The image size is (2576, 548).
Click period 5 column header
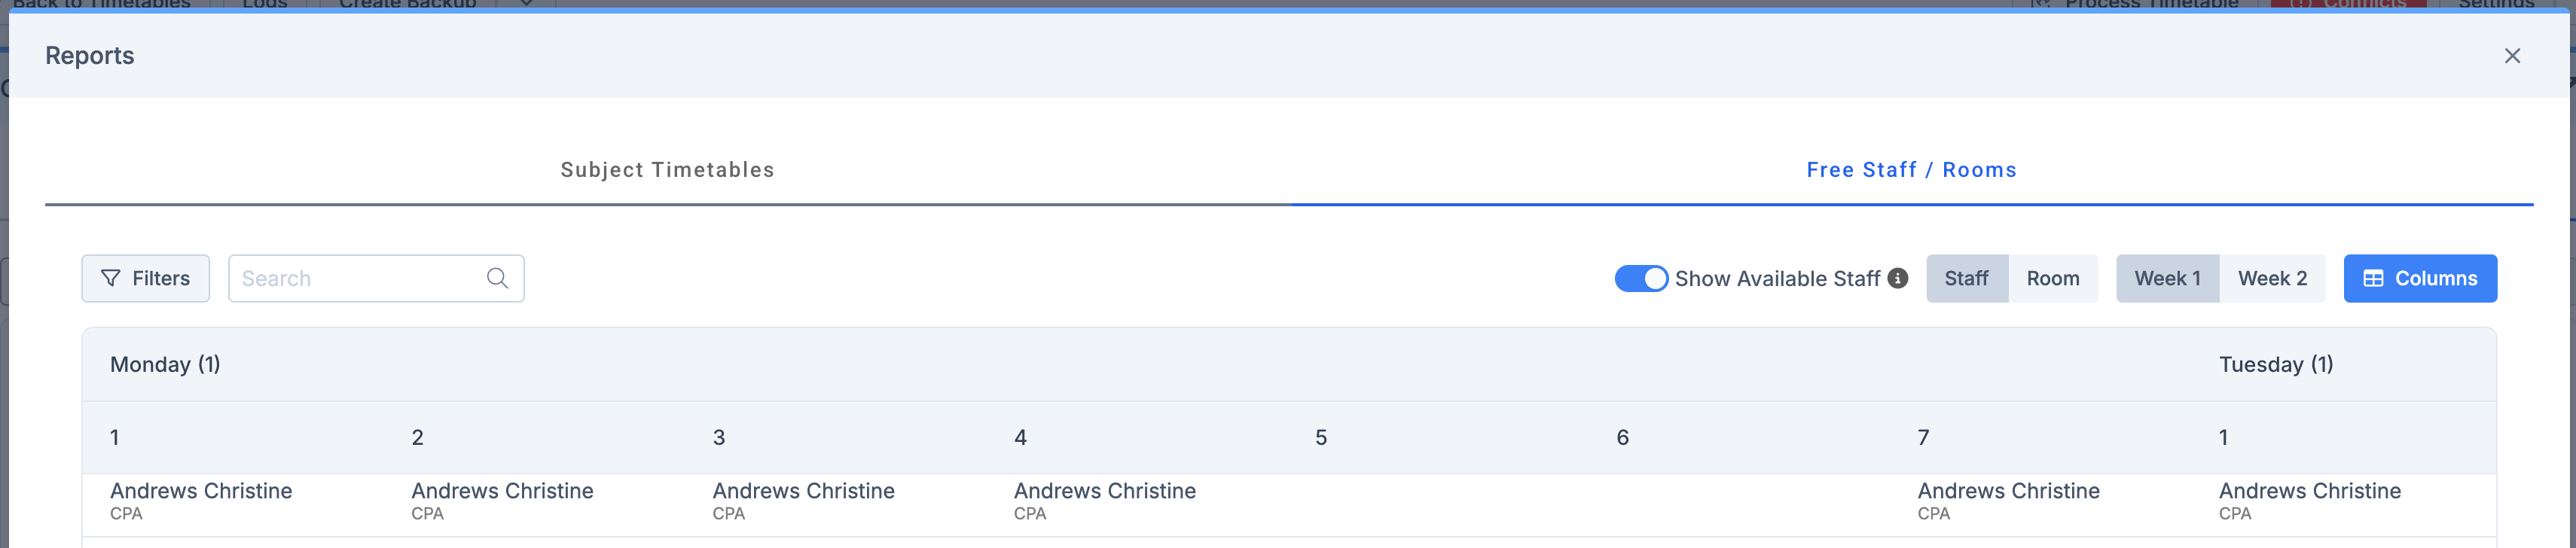tap(1320, 437)
